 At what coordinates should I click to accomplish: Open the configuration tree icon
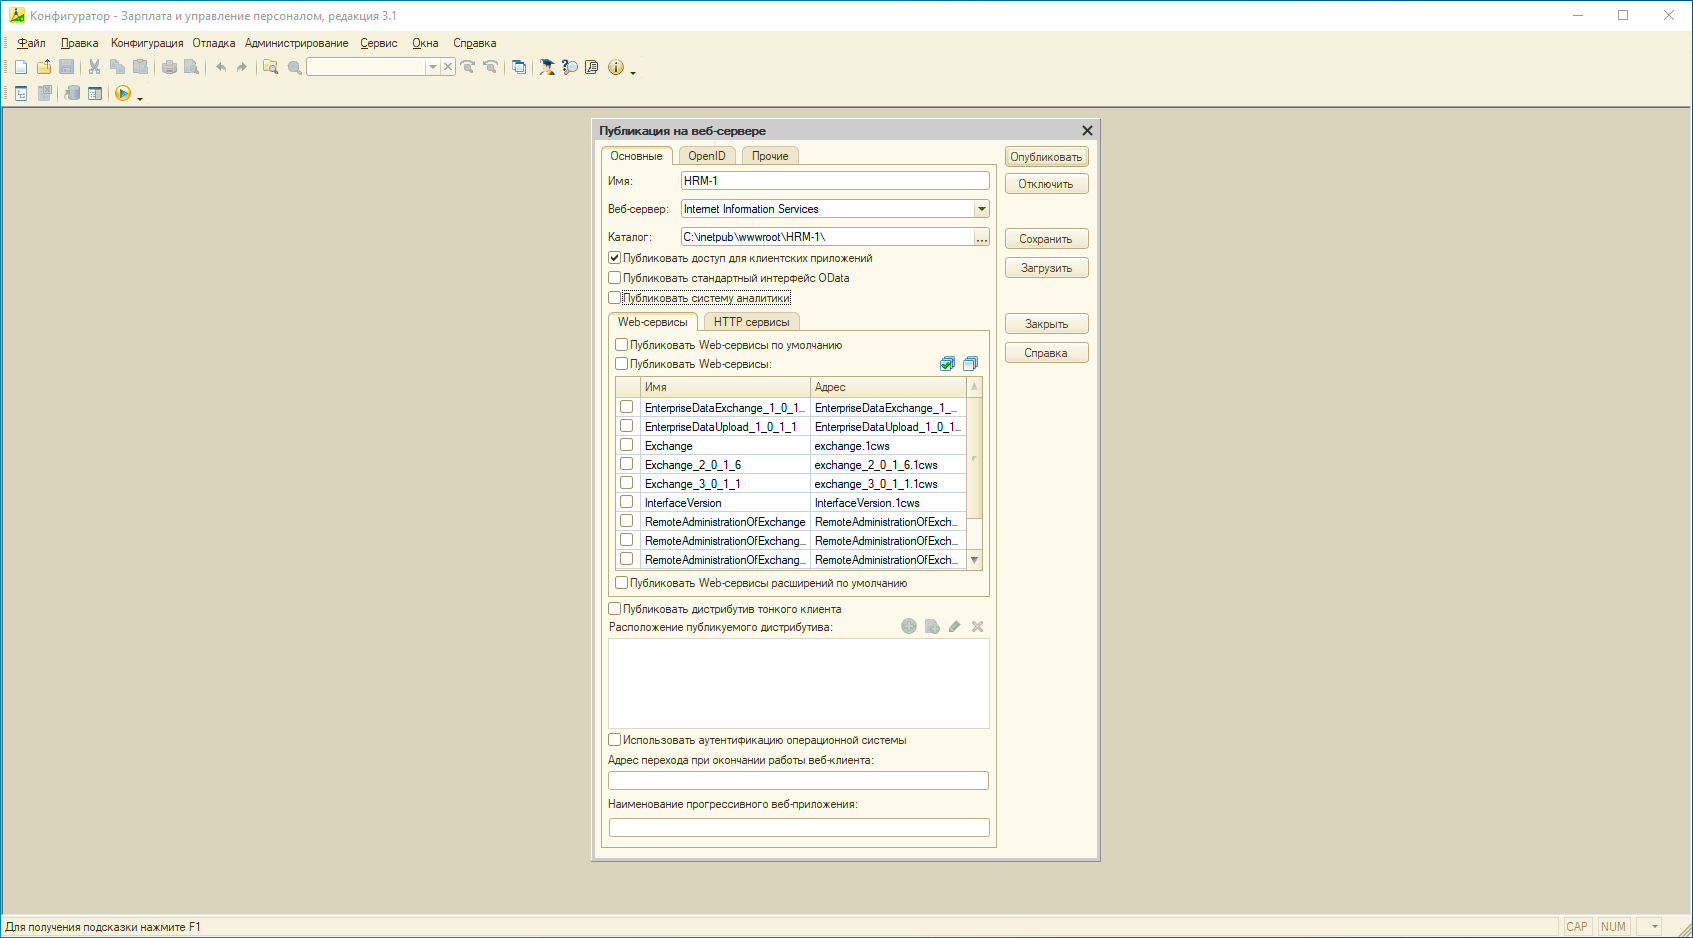coord(21,93)
